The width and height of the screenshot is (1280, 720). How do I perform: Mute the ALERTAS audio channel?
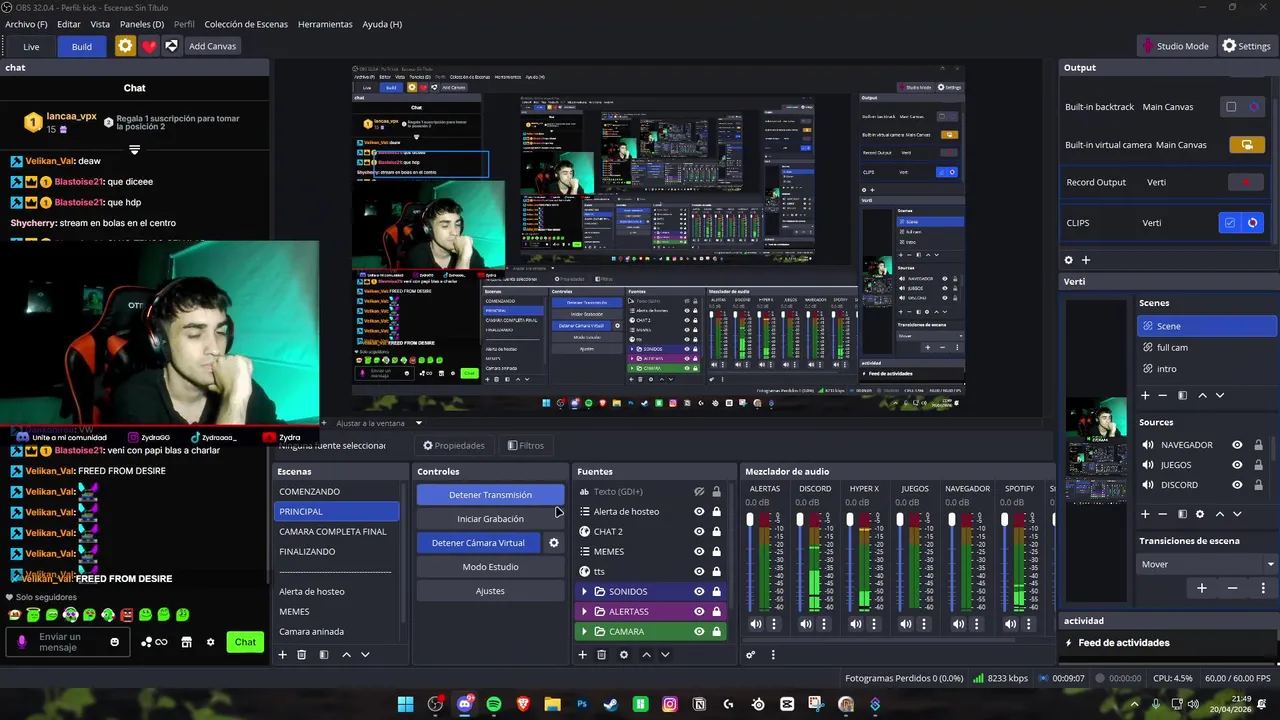coord(756,624)
